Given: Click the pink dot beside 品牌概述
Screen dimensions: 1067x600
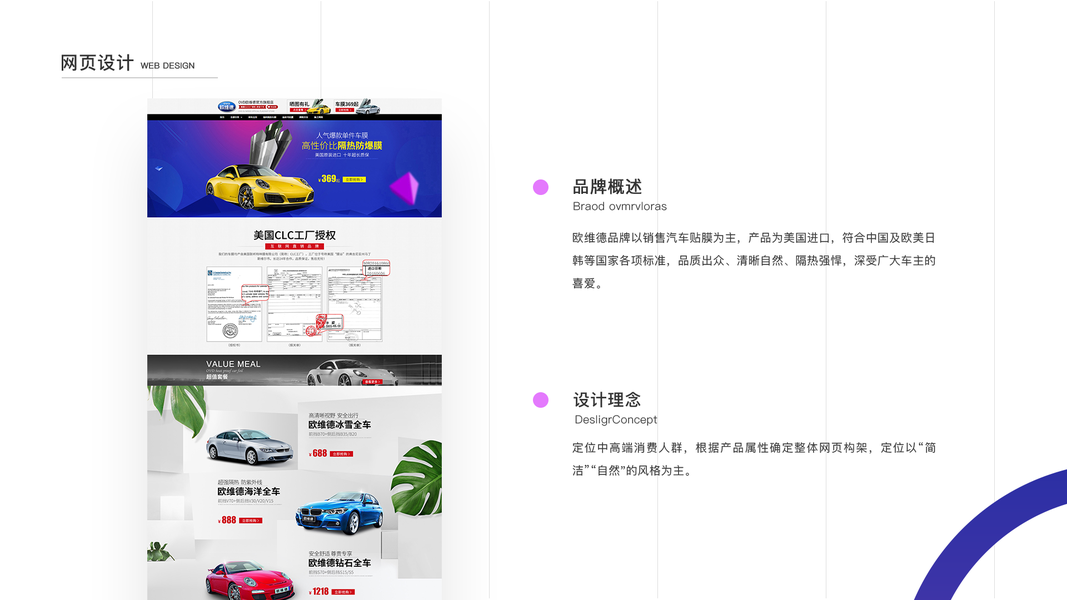Looking at the screenshot, I should (540, 187).
